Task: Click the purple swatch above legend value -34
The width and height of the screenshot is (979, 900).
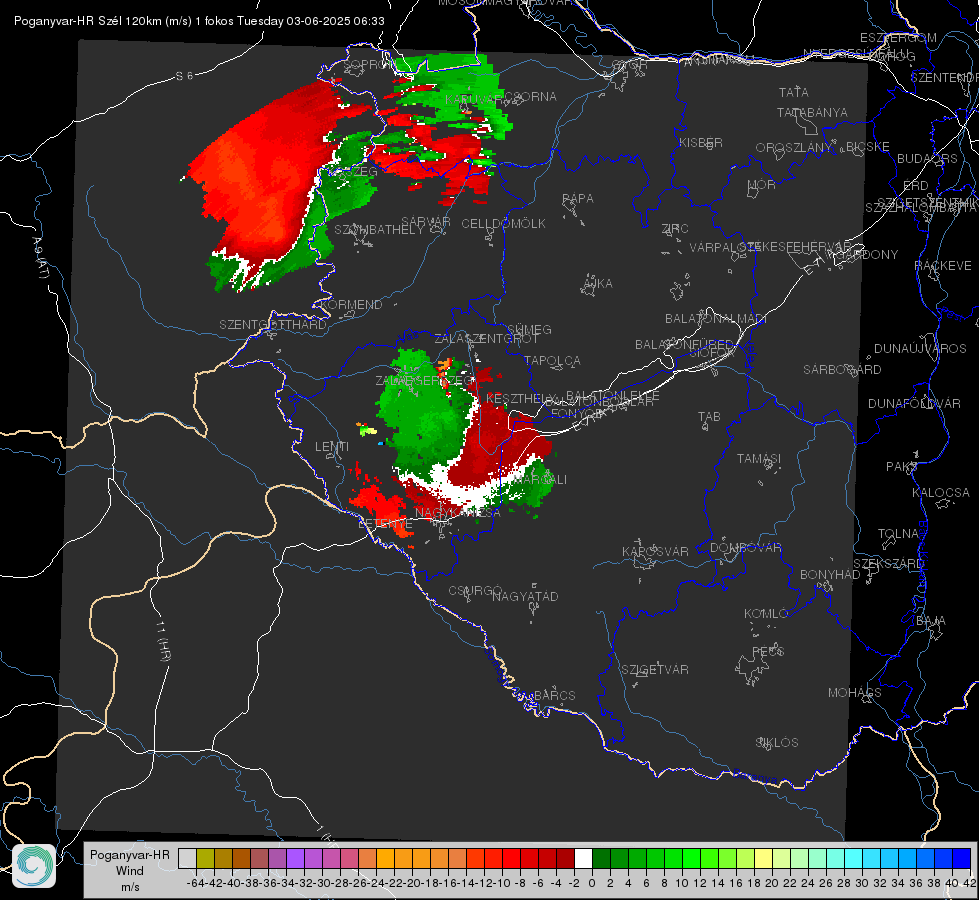Action: pos(295,858)
